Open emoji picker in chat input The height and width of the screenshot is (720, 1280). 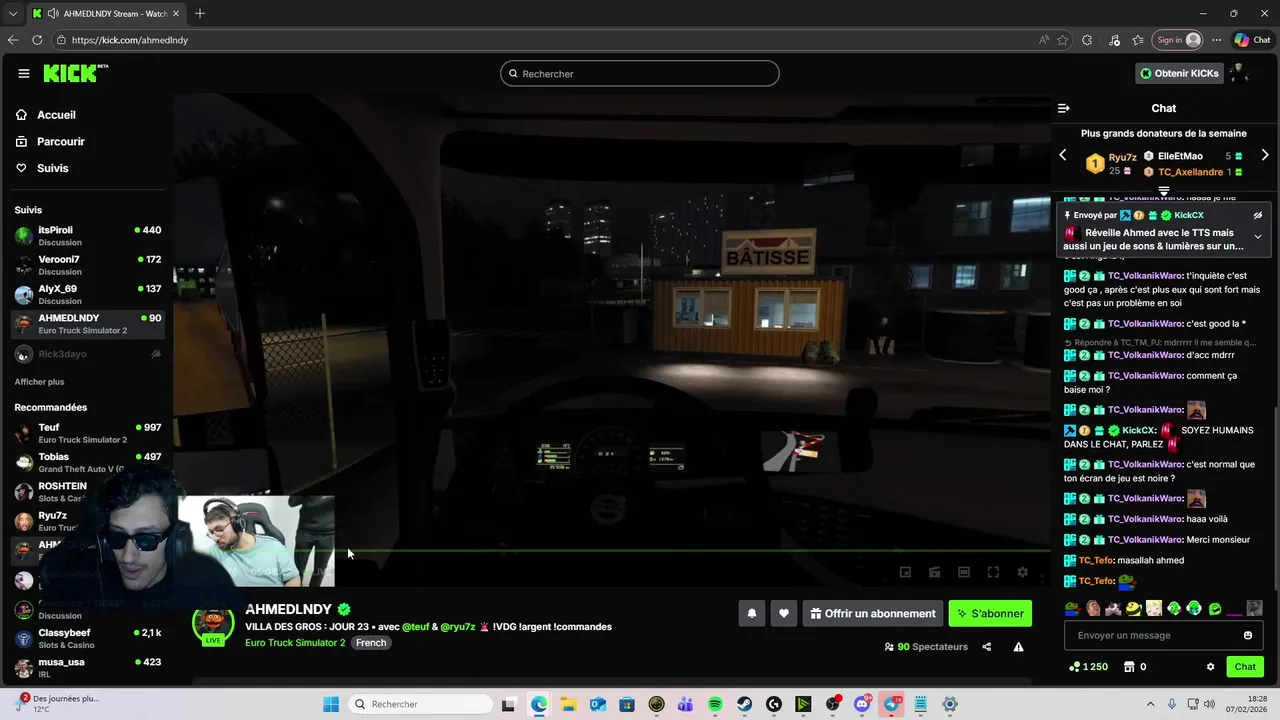(x=1248, y=636)
